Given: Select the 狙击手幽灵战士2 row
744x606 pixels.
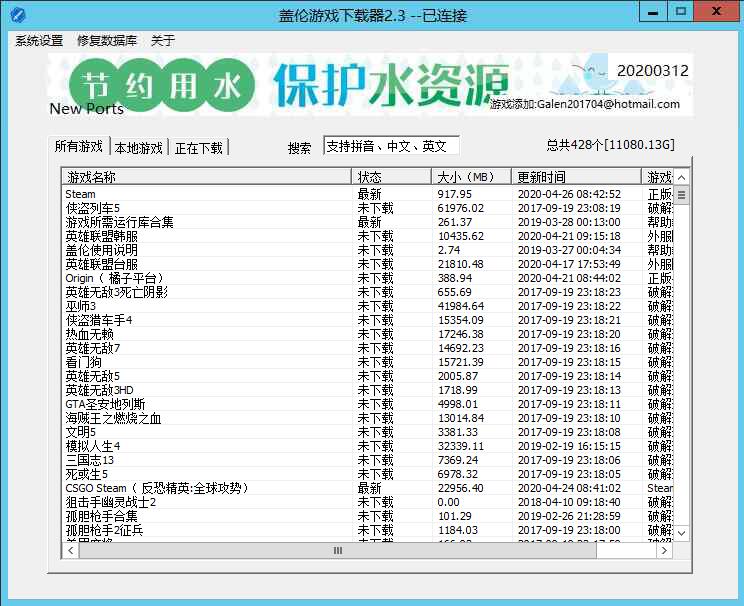Looking at the screenshot, I should click(x=368, y=502).
